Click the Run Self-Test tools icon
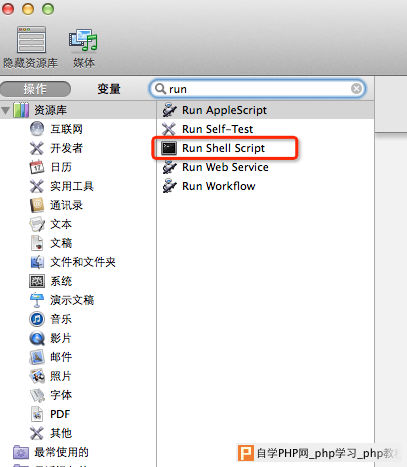This screenshot has width=407, height=467. [x=169, y=129]
